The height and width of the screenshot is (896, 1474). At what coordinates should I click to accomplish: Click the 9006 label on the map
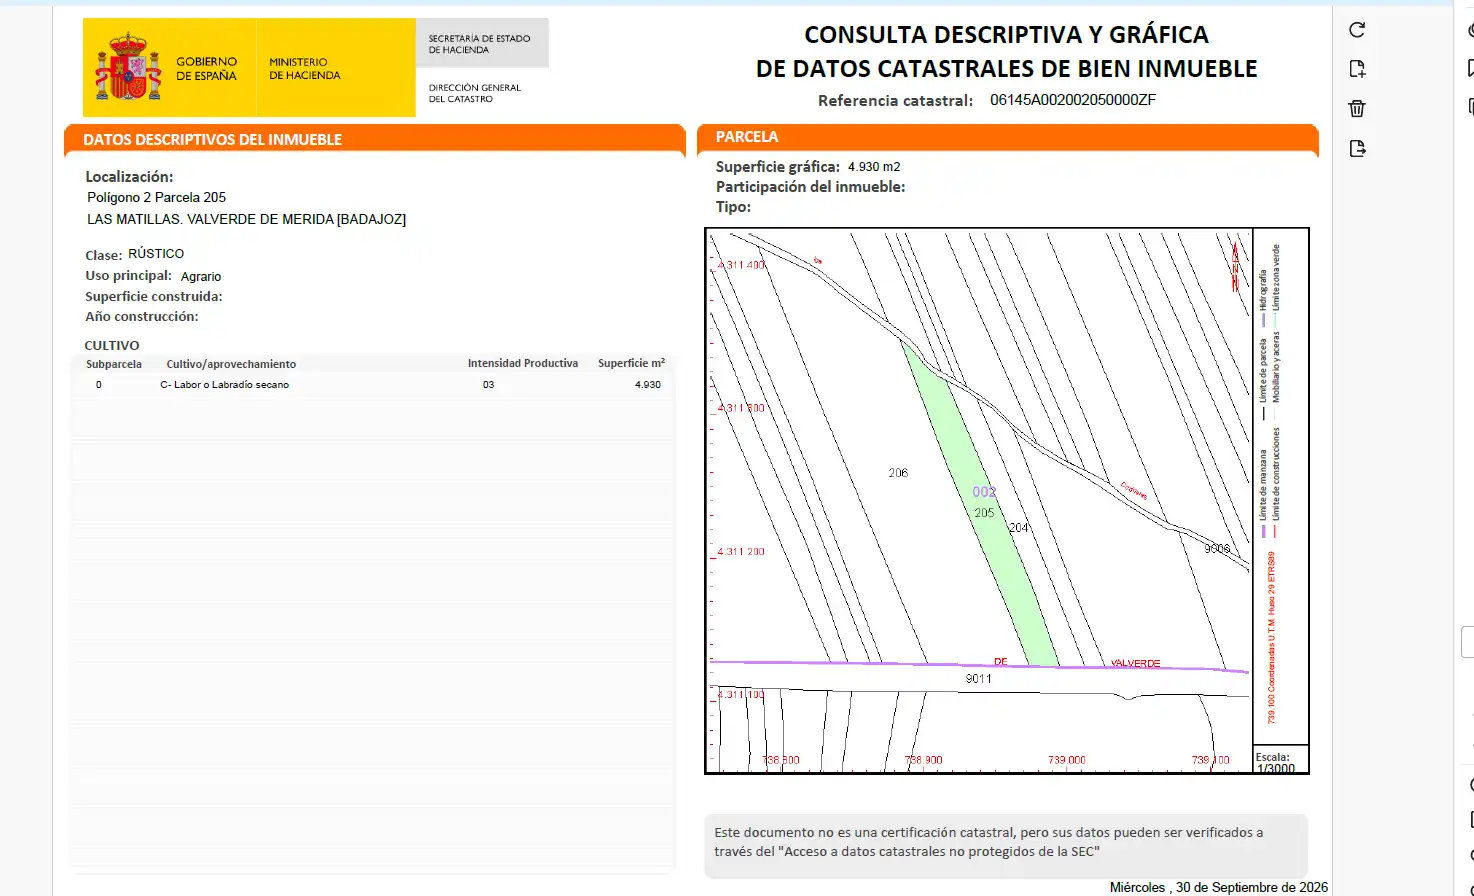[x=1217, y=549]
